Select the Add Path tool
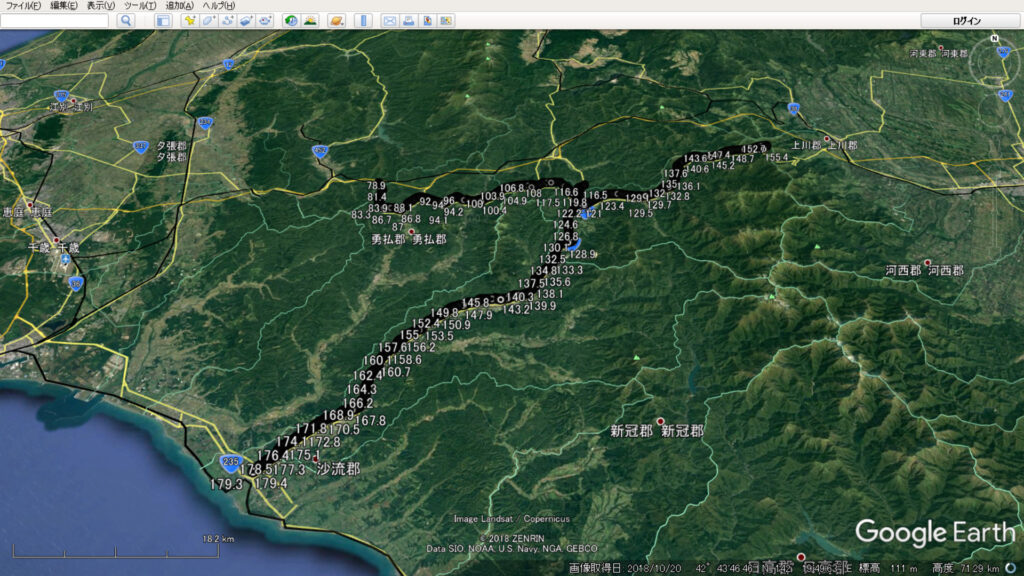Image resolution: width=1024 pixels, height=576 pixels. pos(227,20)
